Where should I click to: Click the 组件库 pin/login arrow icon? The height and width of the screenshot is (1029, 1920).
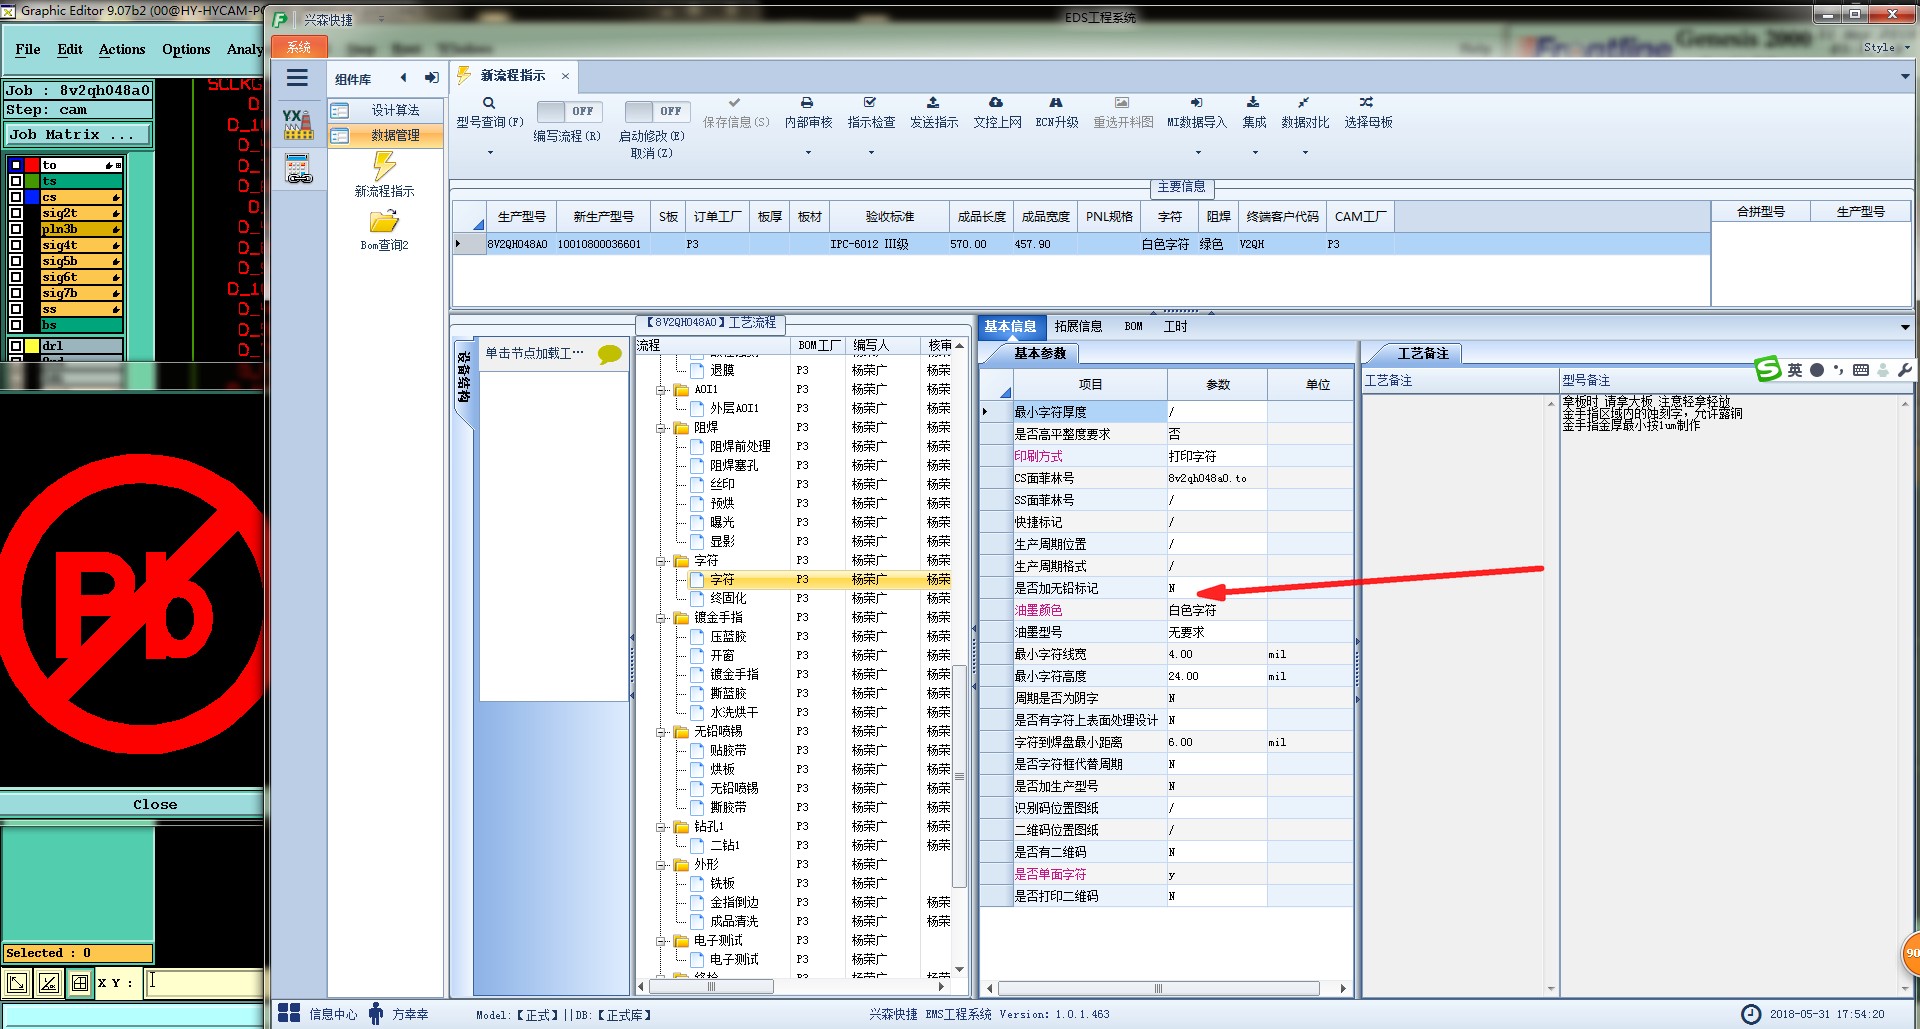431,78
